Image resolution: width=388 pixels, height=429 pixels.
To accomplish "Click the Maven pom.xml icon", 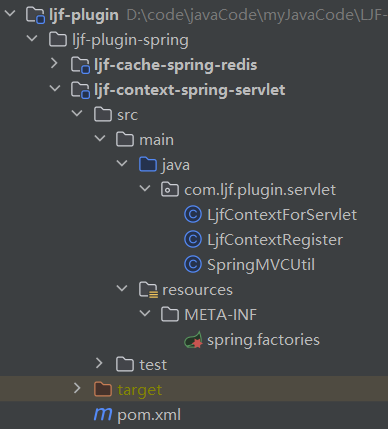I will 103,414.
